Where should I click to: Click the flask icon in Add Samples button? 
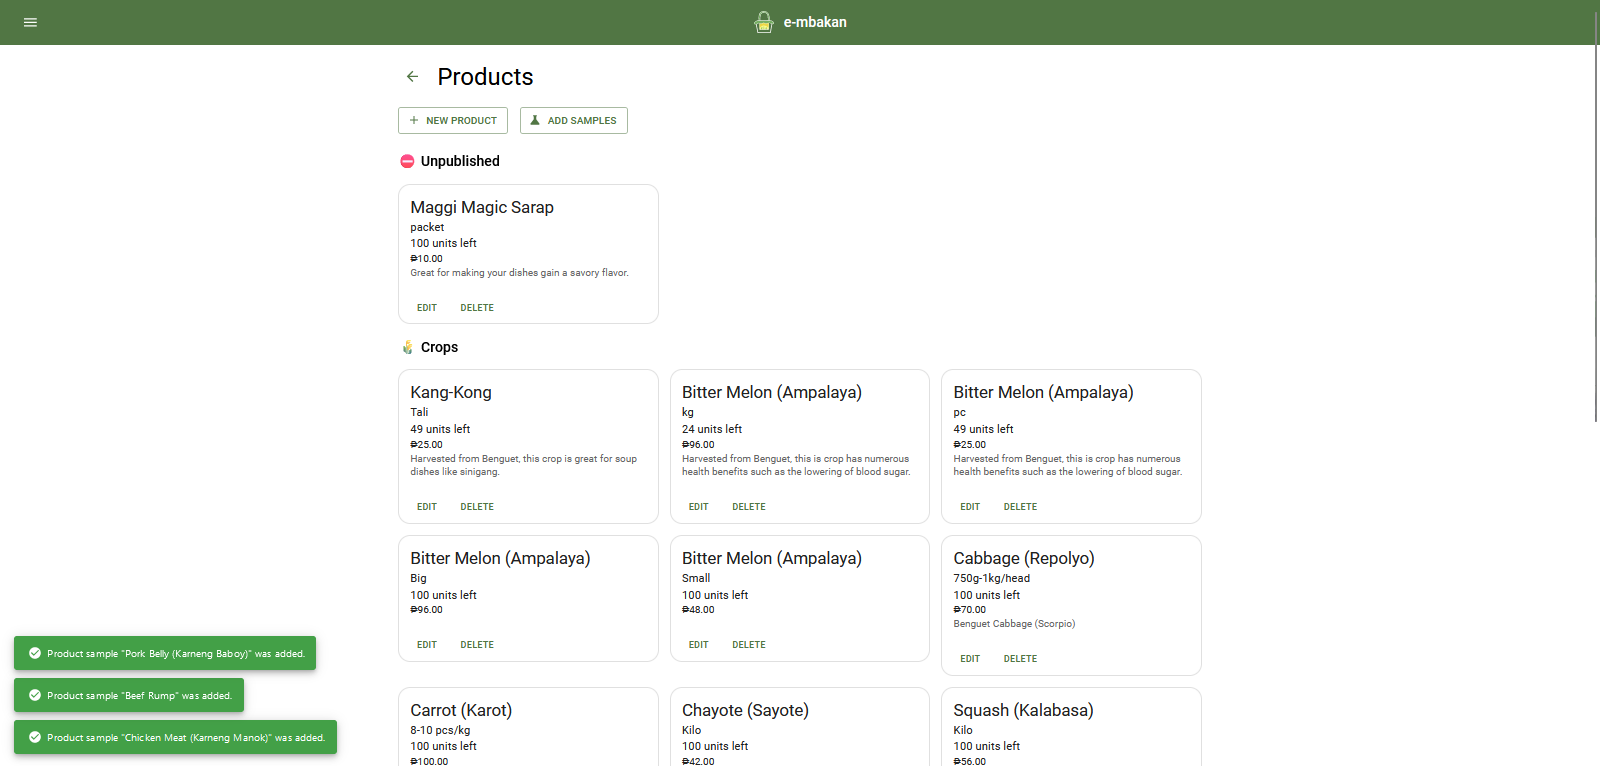535,121
